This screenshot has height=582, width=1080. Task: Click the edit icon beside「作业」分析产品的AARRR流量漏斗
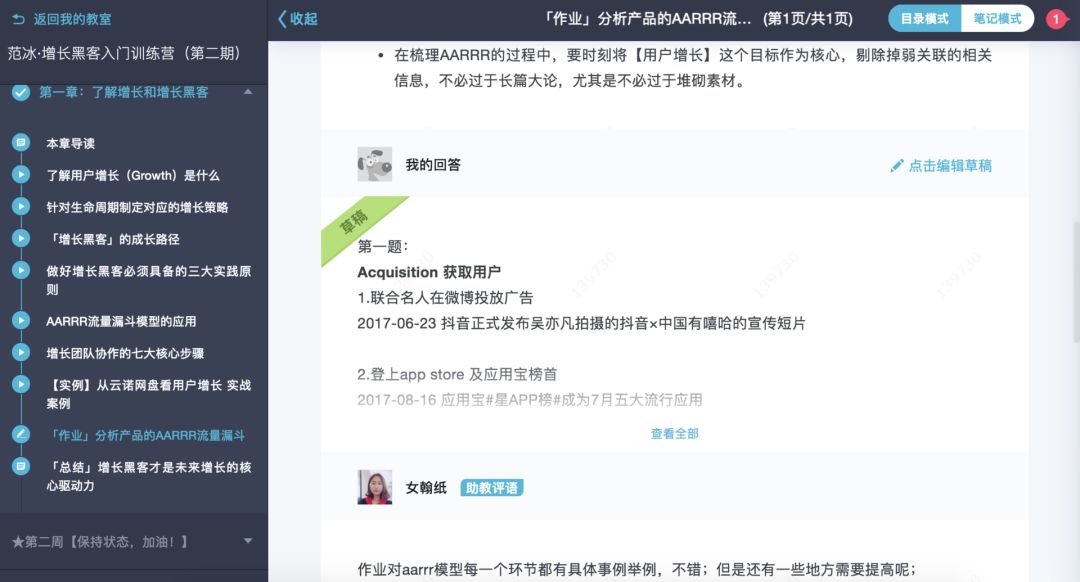pyautogui.click(x=21, y=435)
